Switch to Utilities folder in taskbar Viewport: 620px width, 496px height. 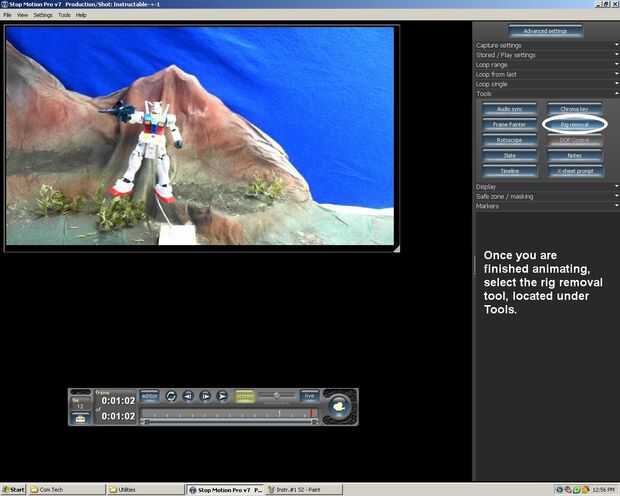(x=146, y=490)
